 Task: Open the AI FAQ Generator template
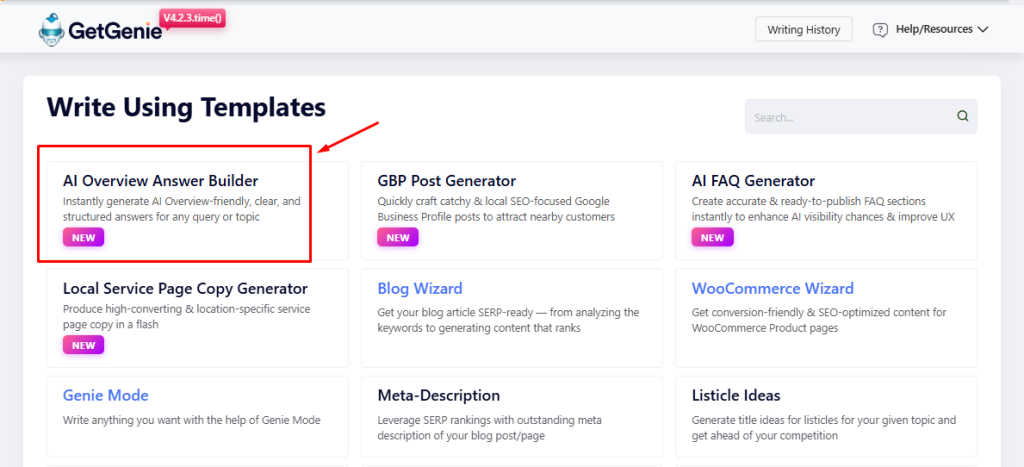(x=753, y=181)
